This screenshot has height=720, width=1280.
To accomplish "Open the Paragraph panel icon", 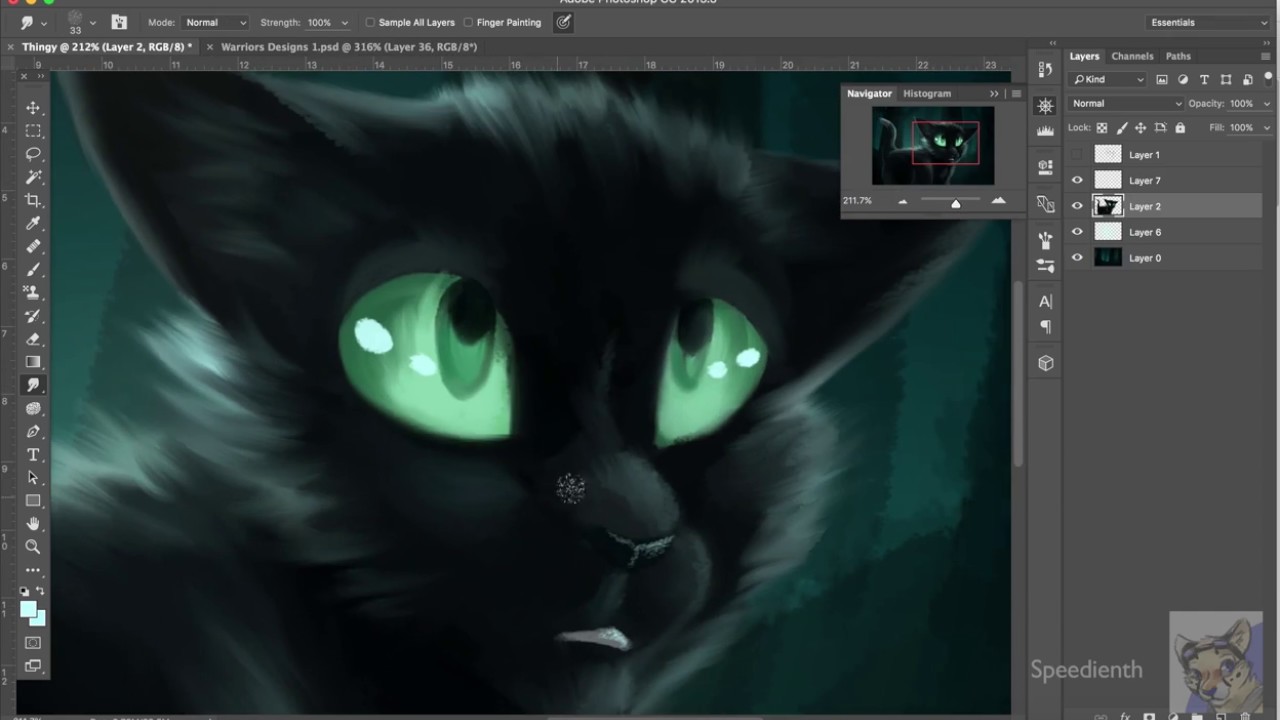I will [1045, 327].
